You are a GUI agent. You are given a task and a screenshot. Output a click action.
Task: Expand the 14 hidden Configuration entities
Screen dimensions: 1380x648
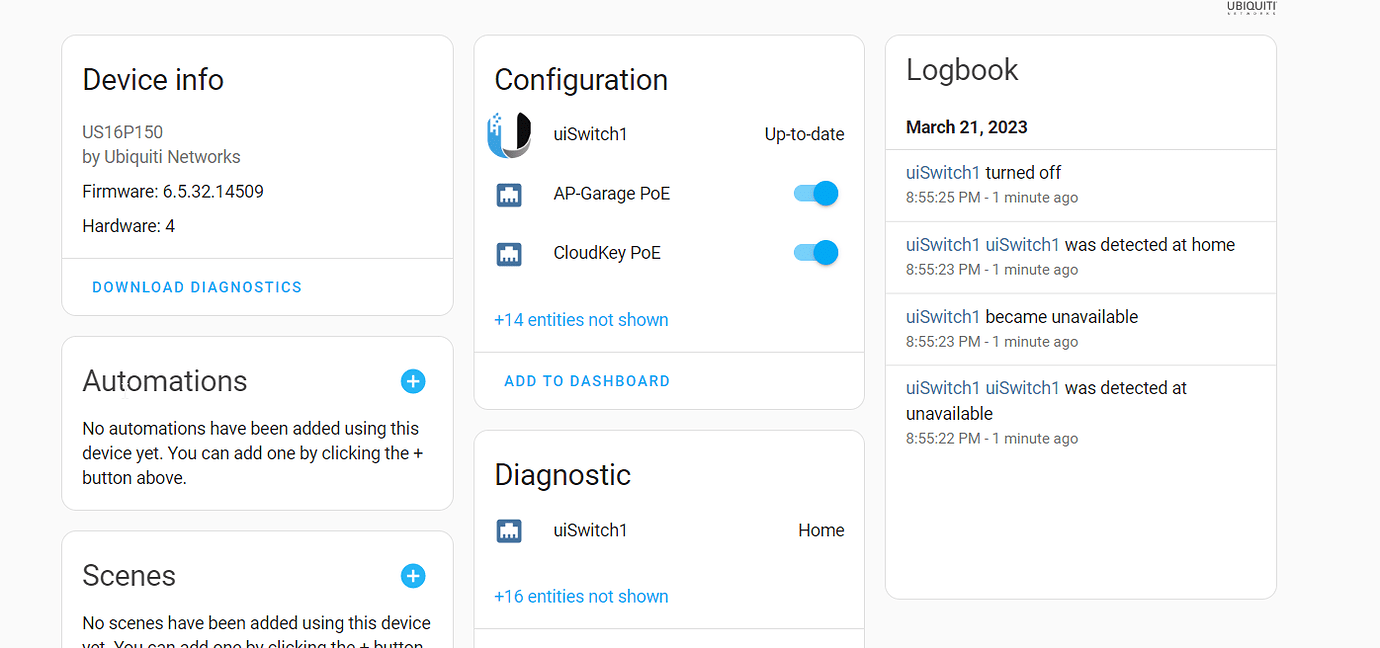[x=581, y=319]
